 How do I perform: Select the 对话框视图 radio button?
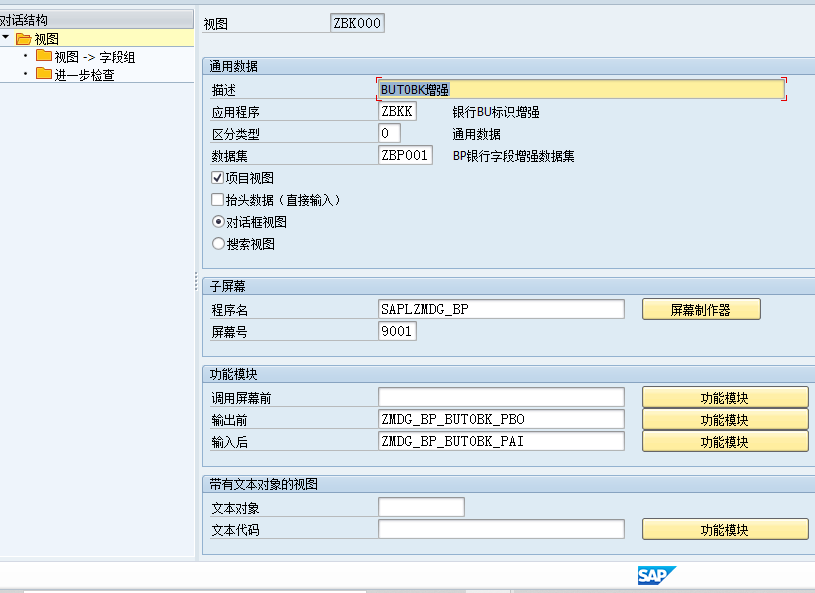218,222
